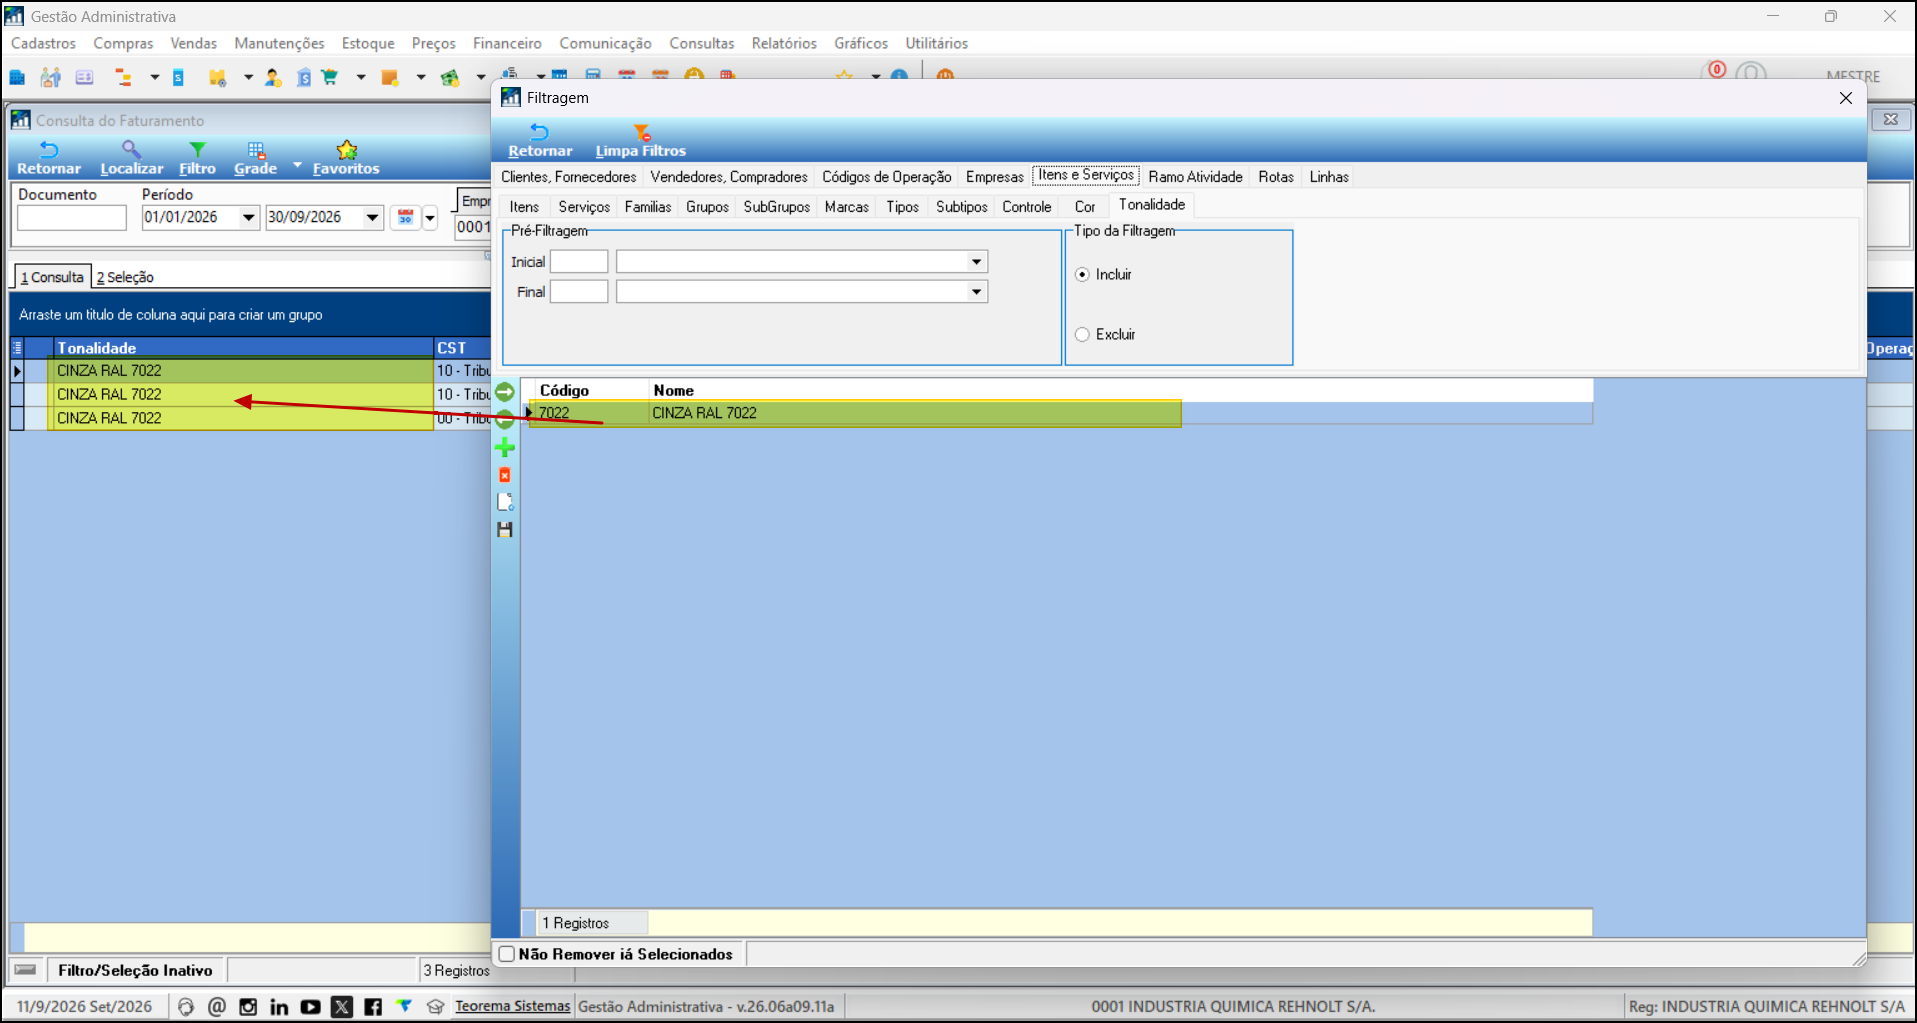Open the Relatórios menu
Viewport: 1917px width, 1023px height.
pos(784,43)
